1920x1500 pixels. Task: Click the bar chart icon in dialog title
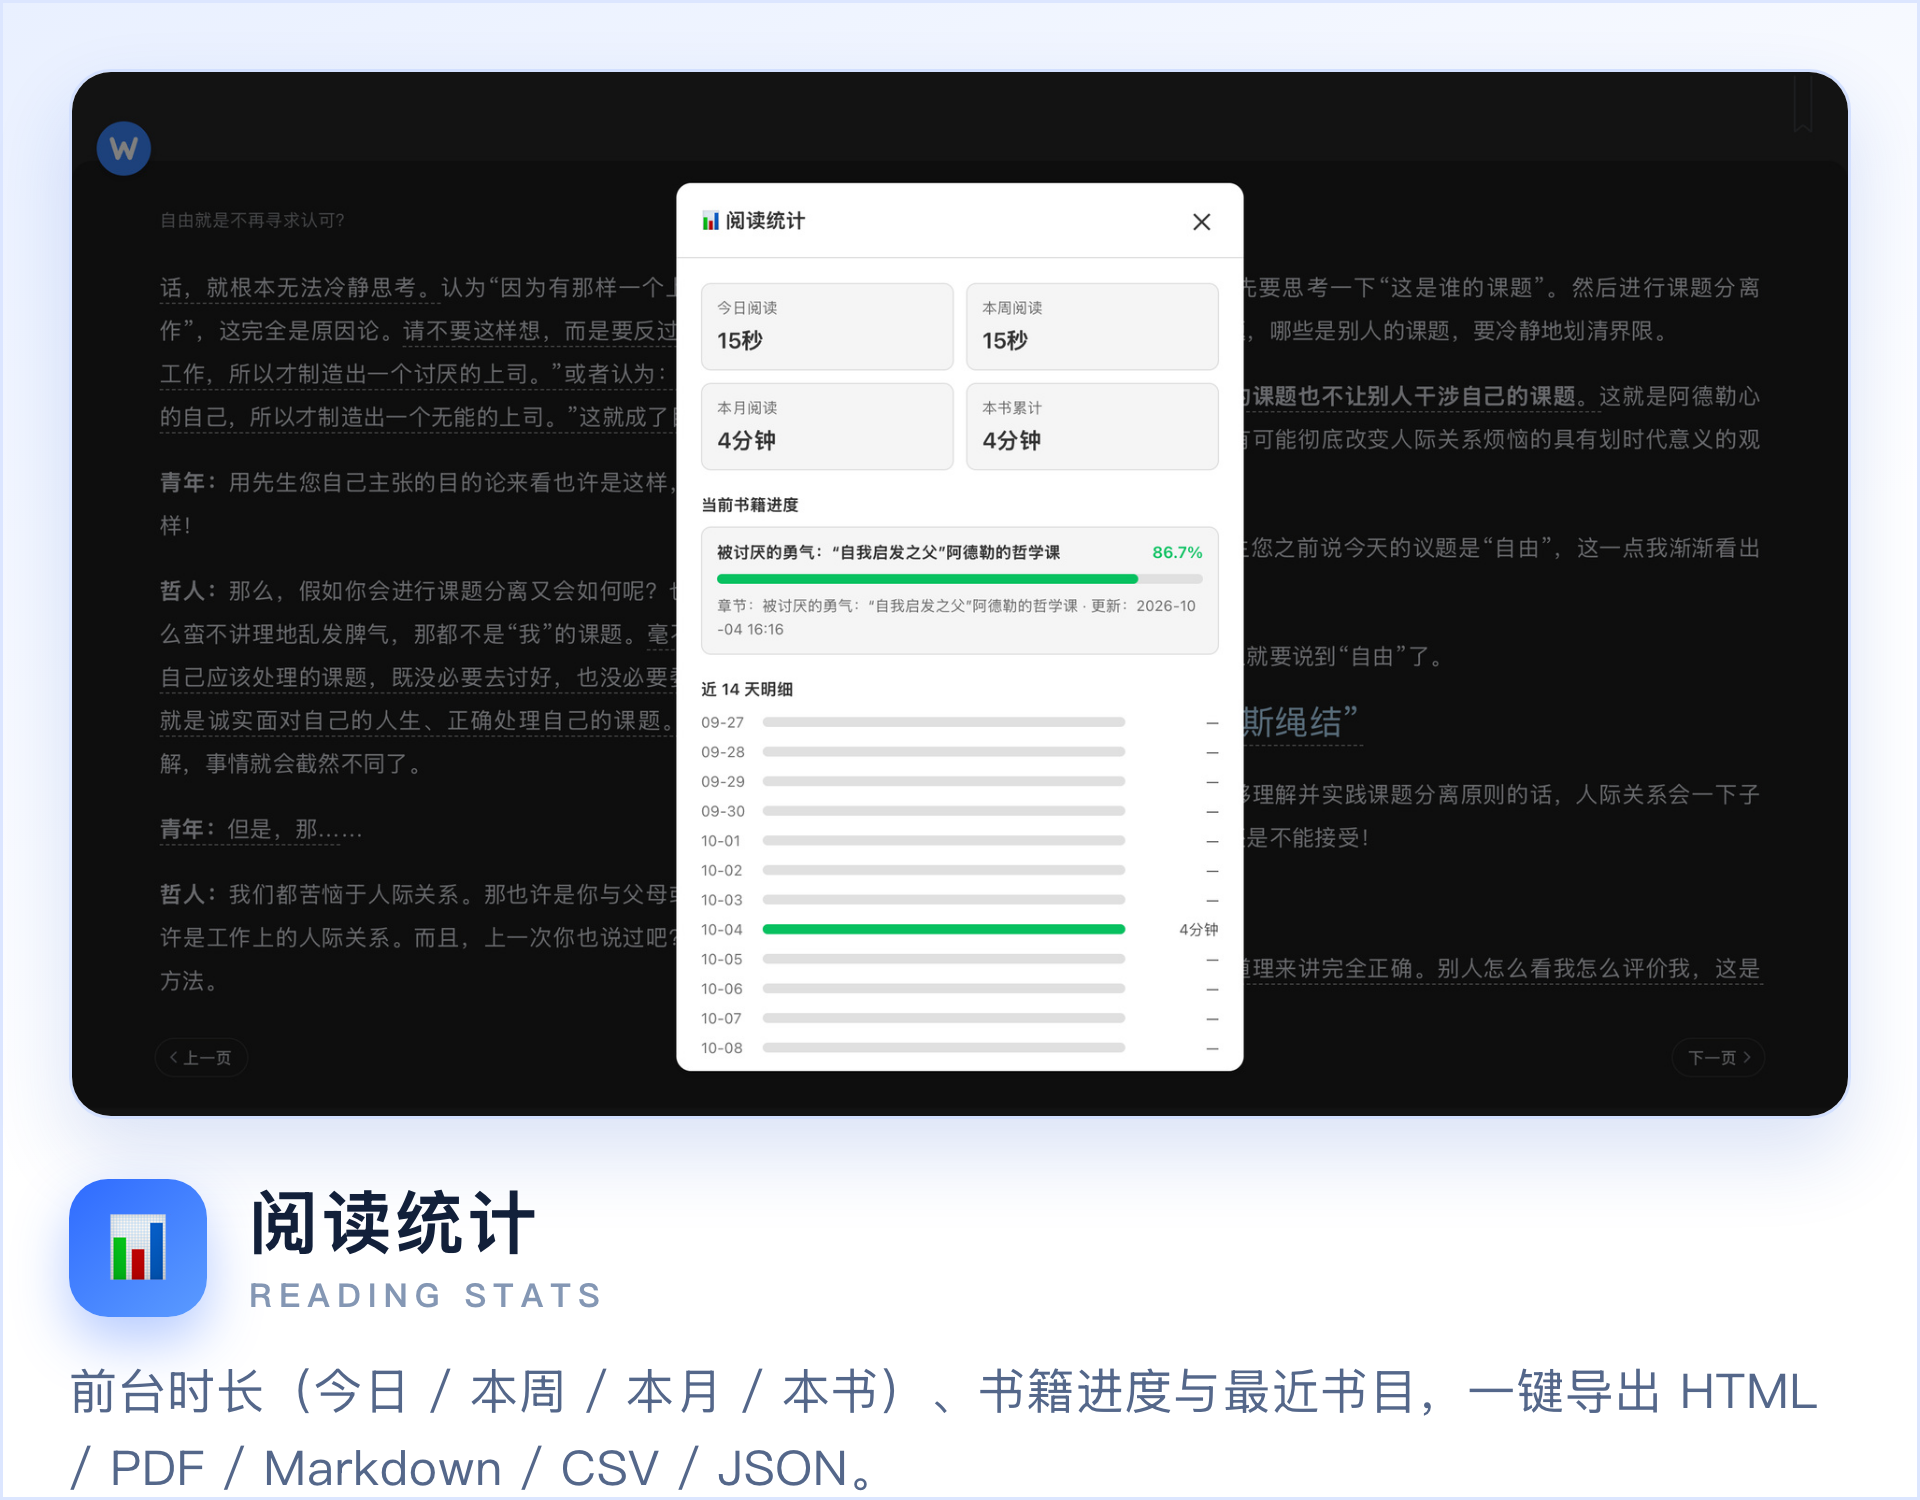710,221
